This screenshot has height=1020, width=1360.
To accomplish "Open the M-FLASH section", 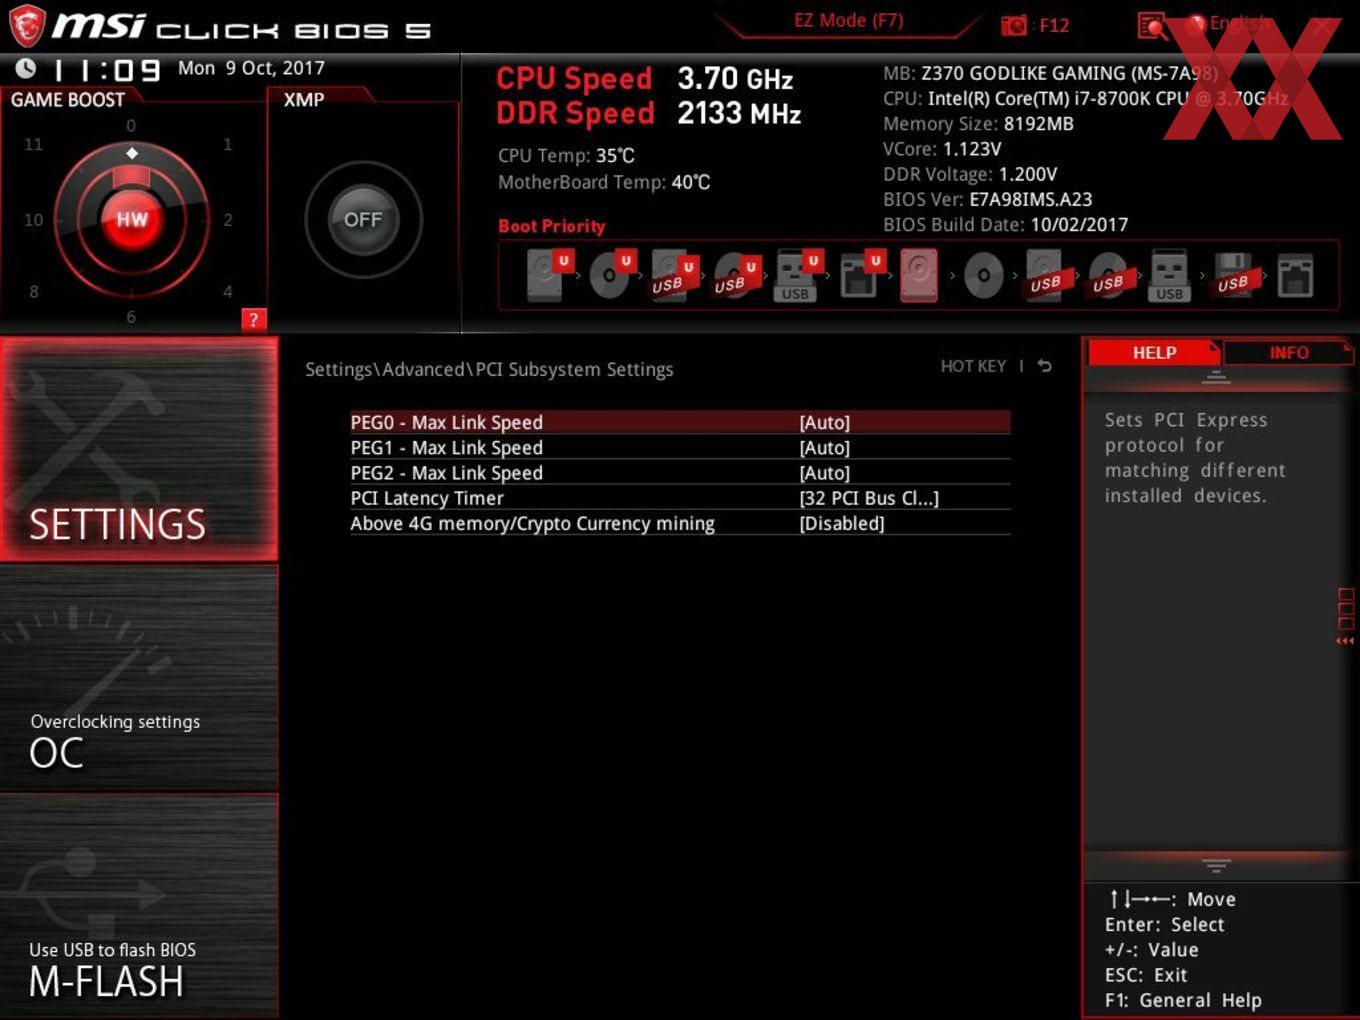I will [x=139, y=906].
